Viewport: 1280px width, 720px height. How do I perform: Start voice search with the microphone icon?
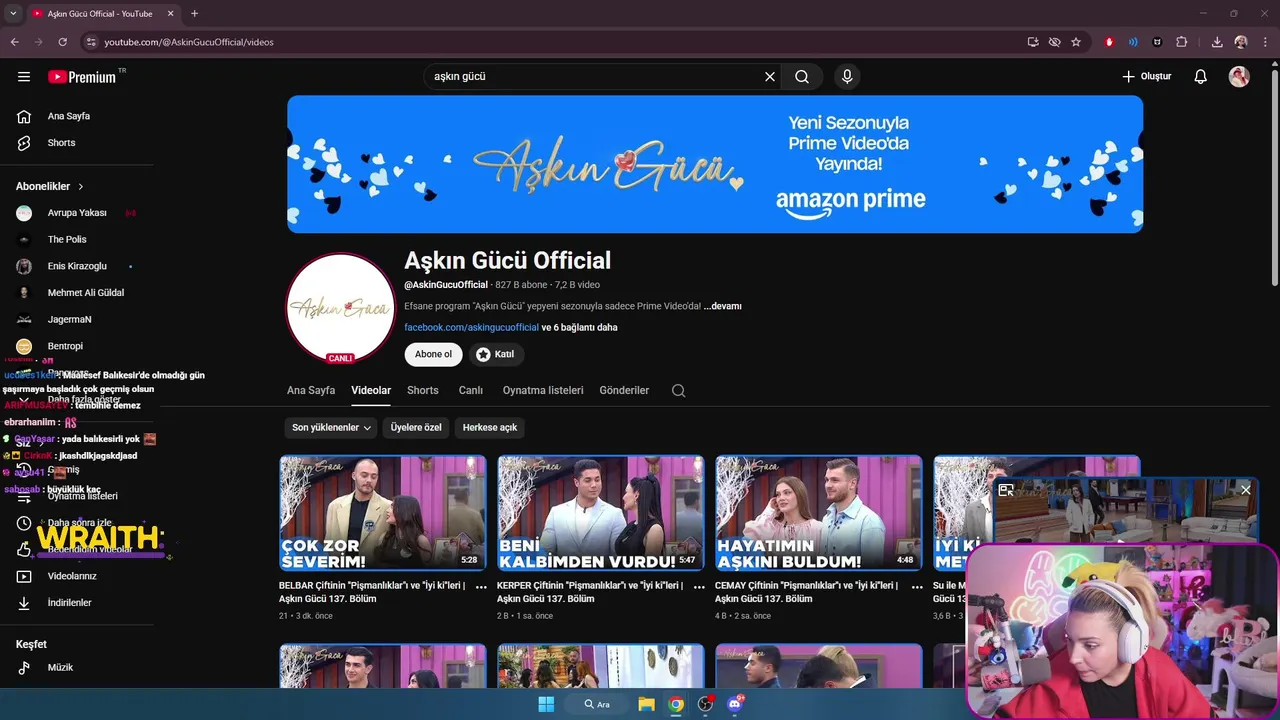(847, 77)
